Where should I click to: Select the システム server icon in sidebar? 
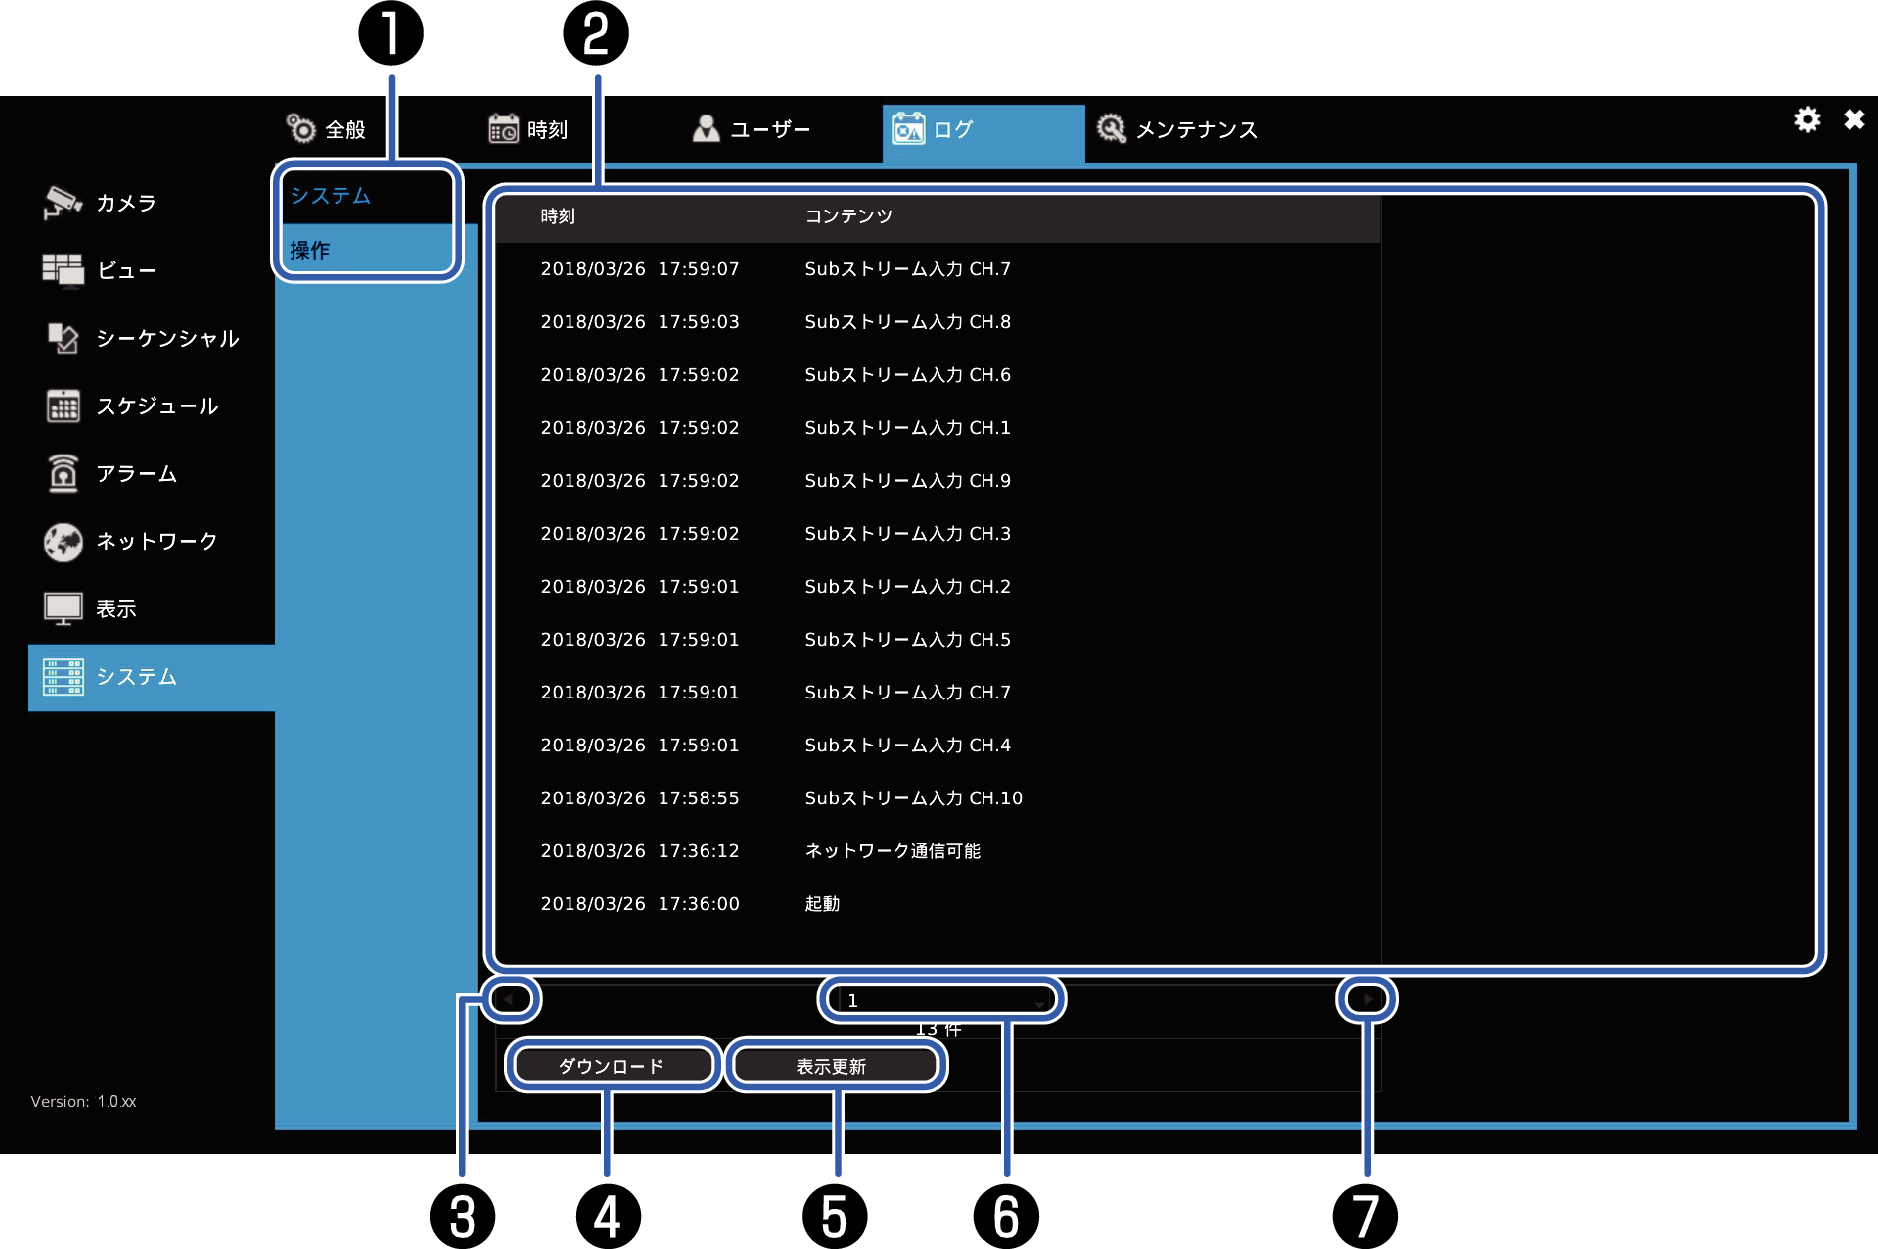coord(63,677)
